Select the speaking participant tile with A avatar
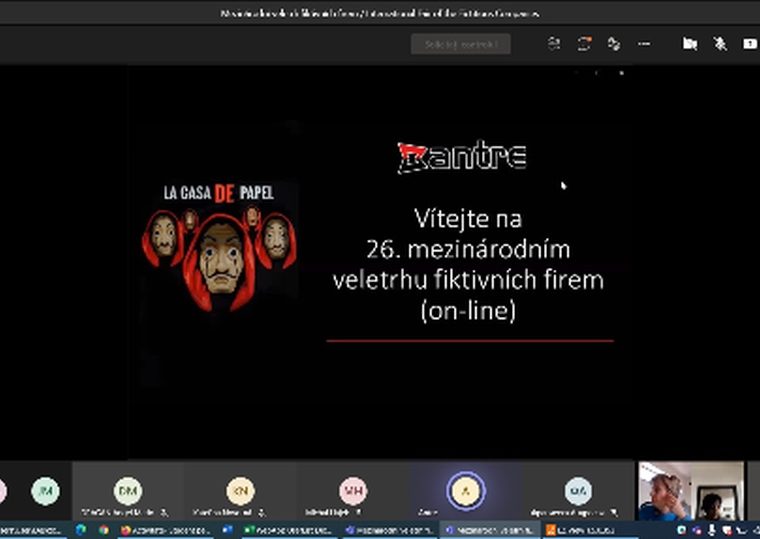This screenshot has height=539, width=760. coord(466,491)
